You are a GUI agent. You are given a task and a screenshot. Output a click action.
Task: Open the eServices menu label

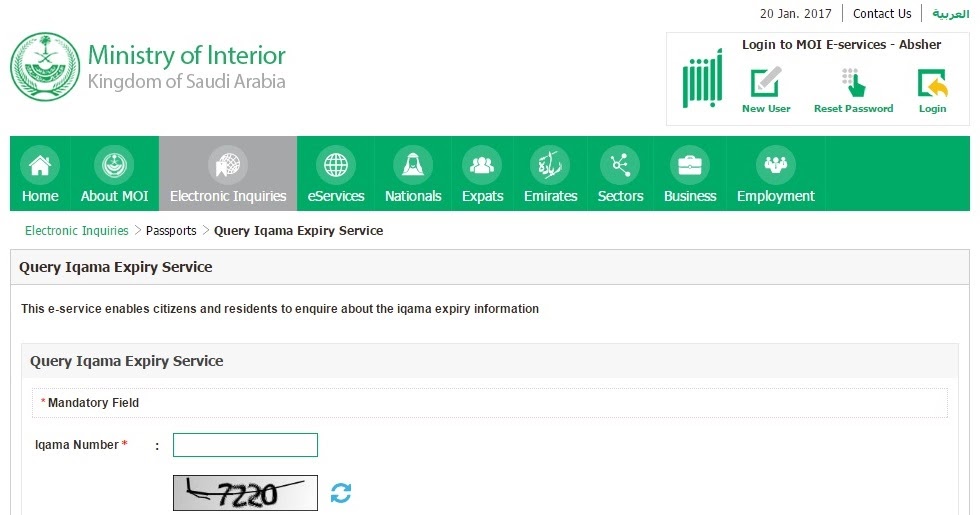tap(336, 196)
